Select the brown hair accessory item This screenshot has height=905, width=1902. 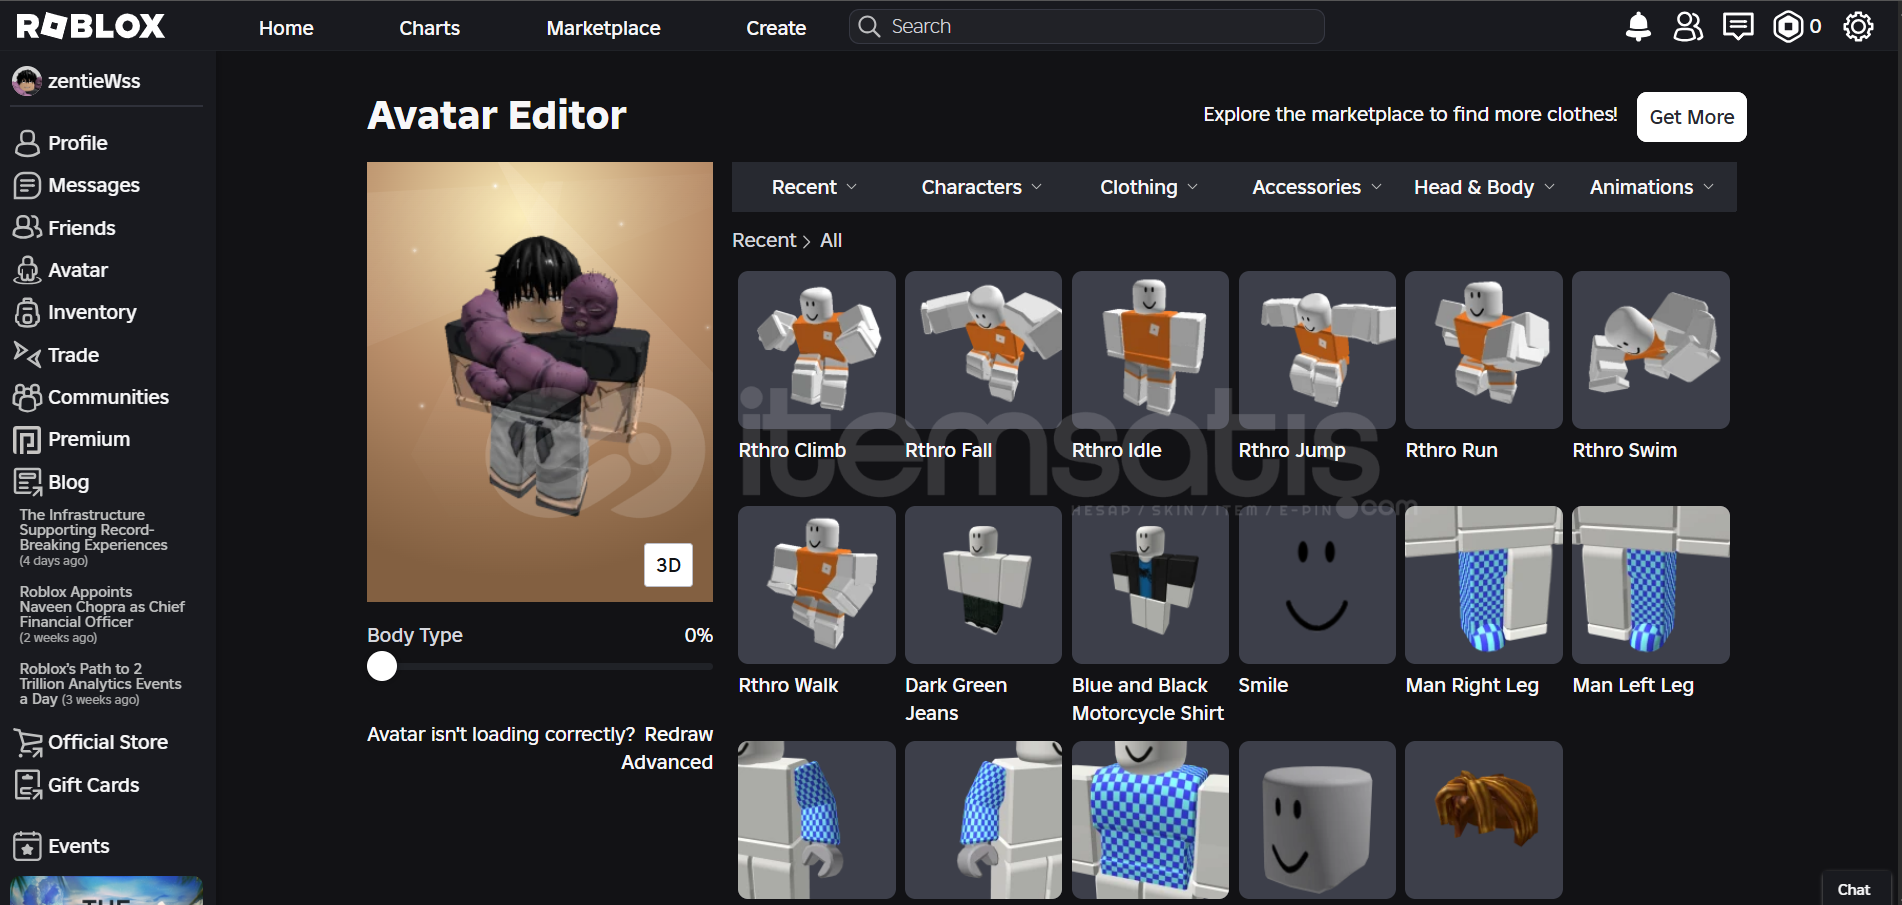pos(1484,820)
